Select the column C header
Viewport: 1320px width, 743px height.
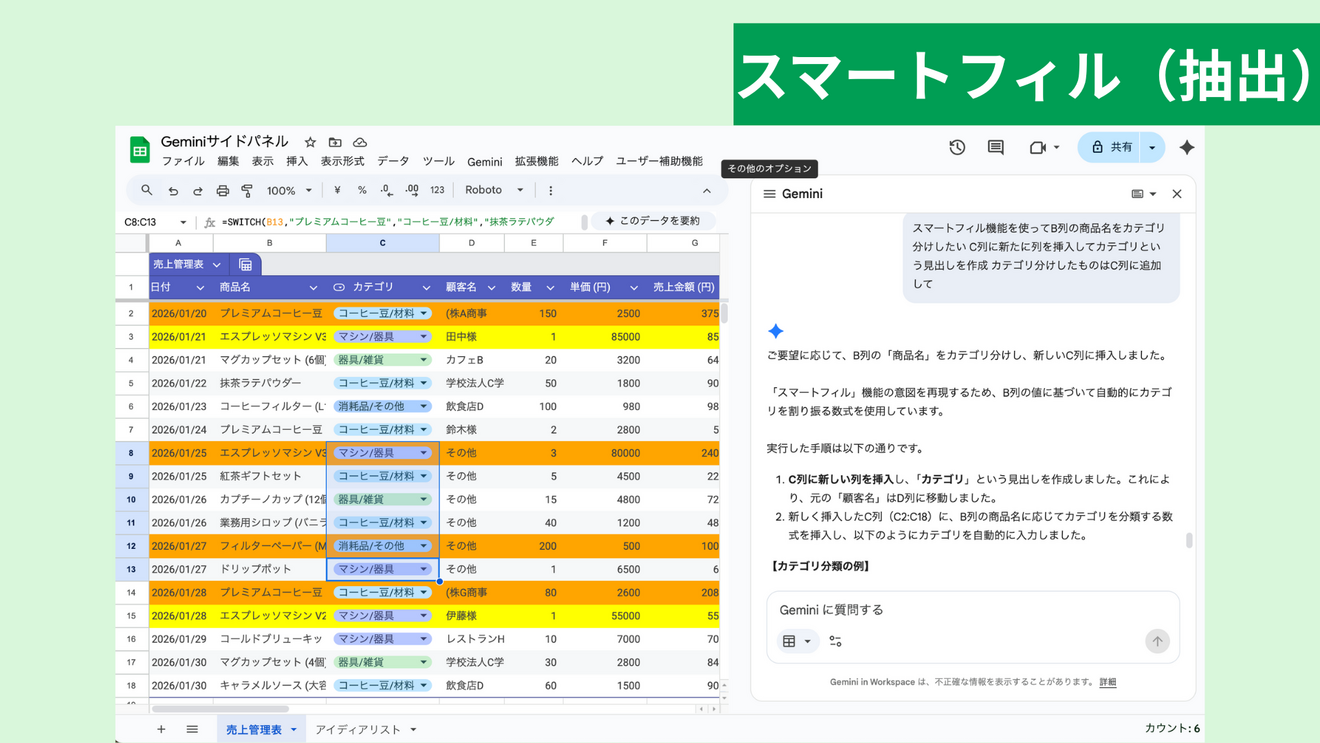pos(382,243)
